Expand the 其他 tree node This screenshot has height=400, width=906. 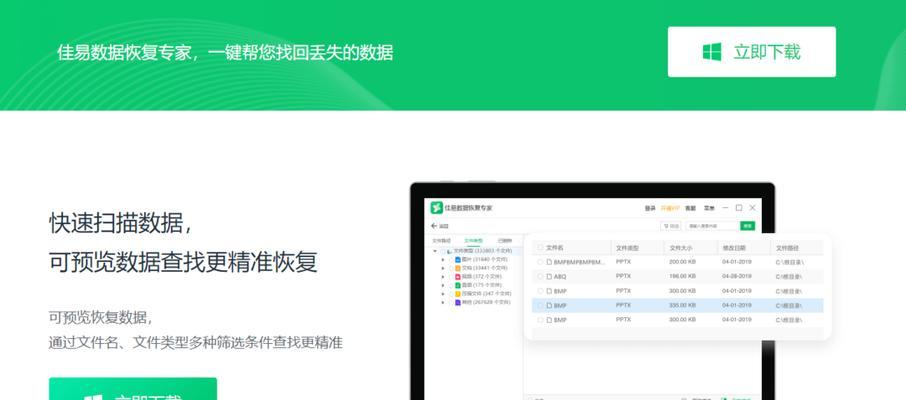(443, 302)
